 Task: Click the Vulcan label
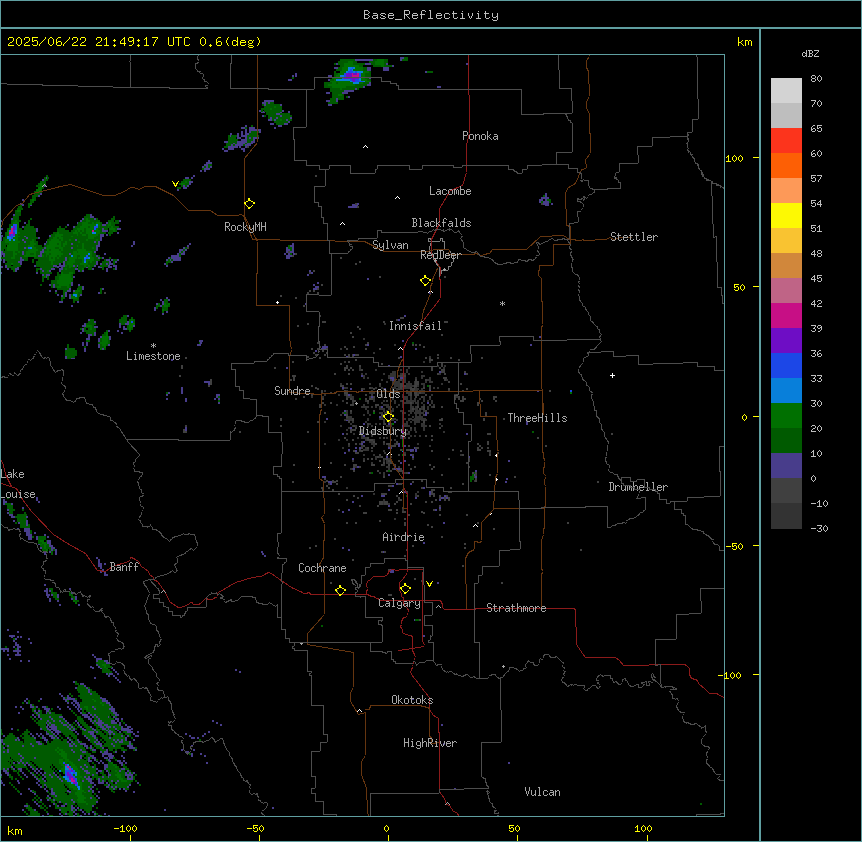(x=543, y=792)
